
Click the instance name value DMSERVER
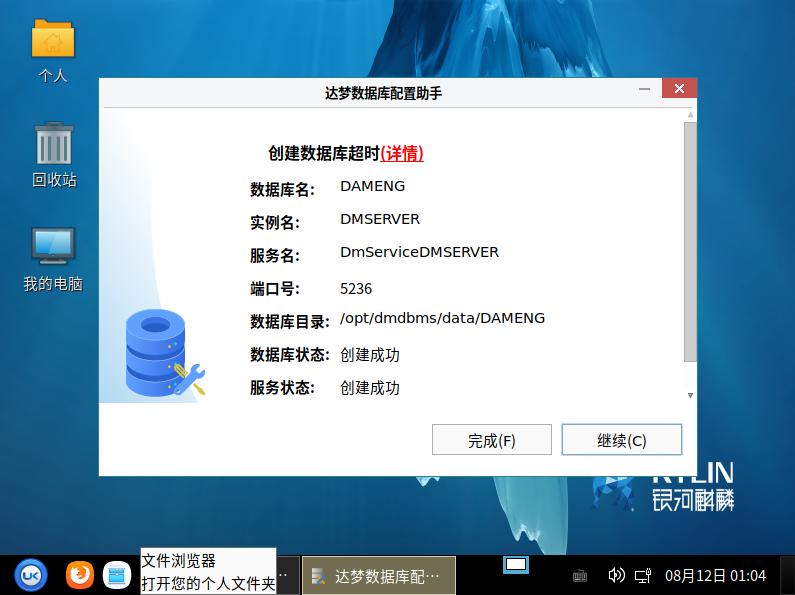coord(380,219)
